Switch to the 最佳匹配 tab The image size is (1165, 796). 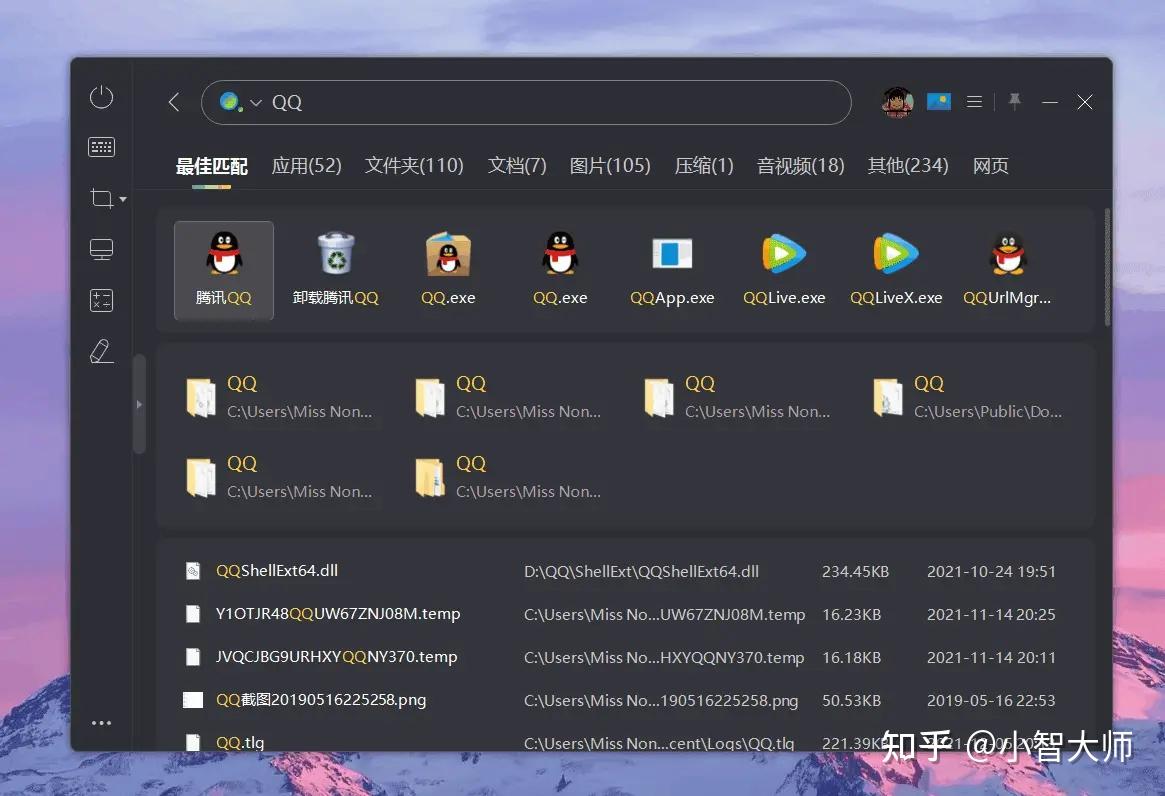pyautogui.click(x=212, y=166)
